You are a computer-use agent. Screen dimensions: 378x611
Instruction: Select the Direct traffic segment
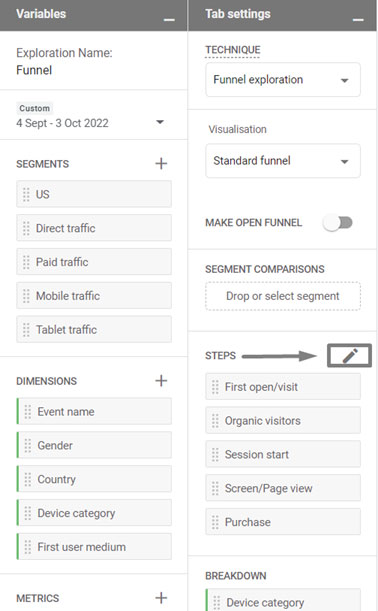point(94,228)
